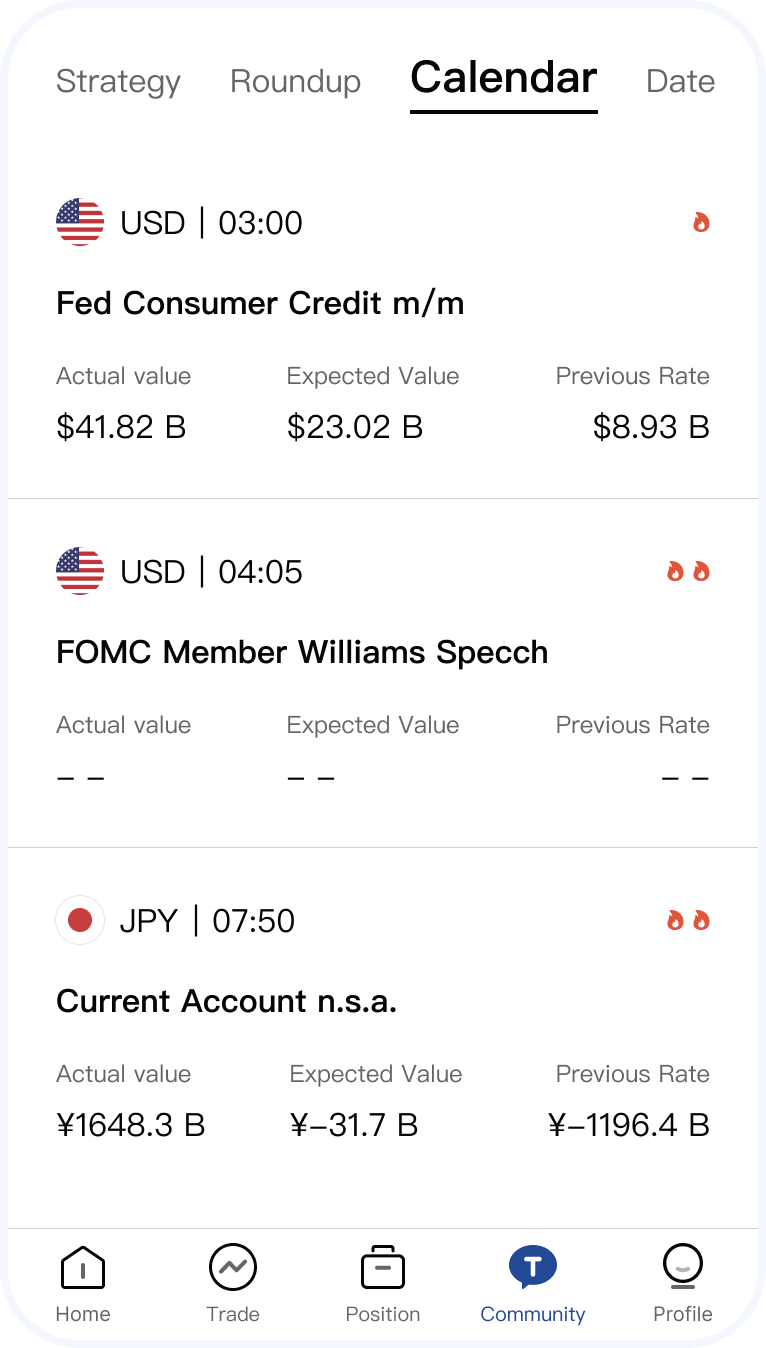Image resolution: width=766 pixels, height=1348 pixels.
Task: Open Fed Consumer Credit m/m event
Action: pos(260,303)
